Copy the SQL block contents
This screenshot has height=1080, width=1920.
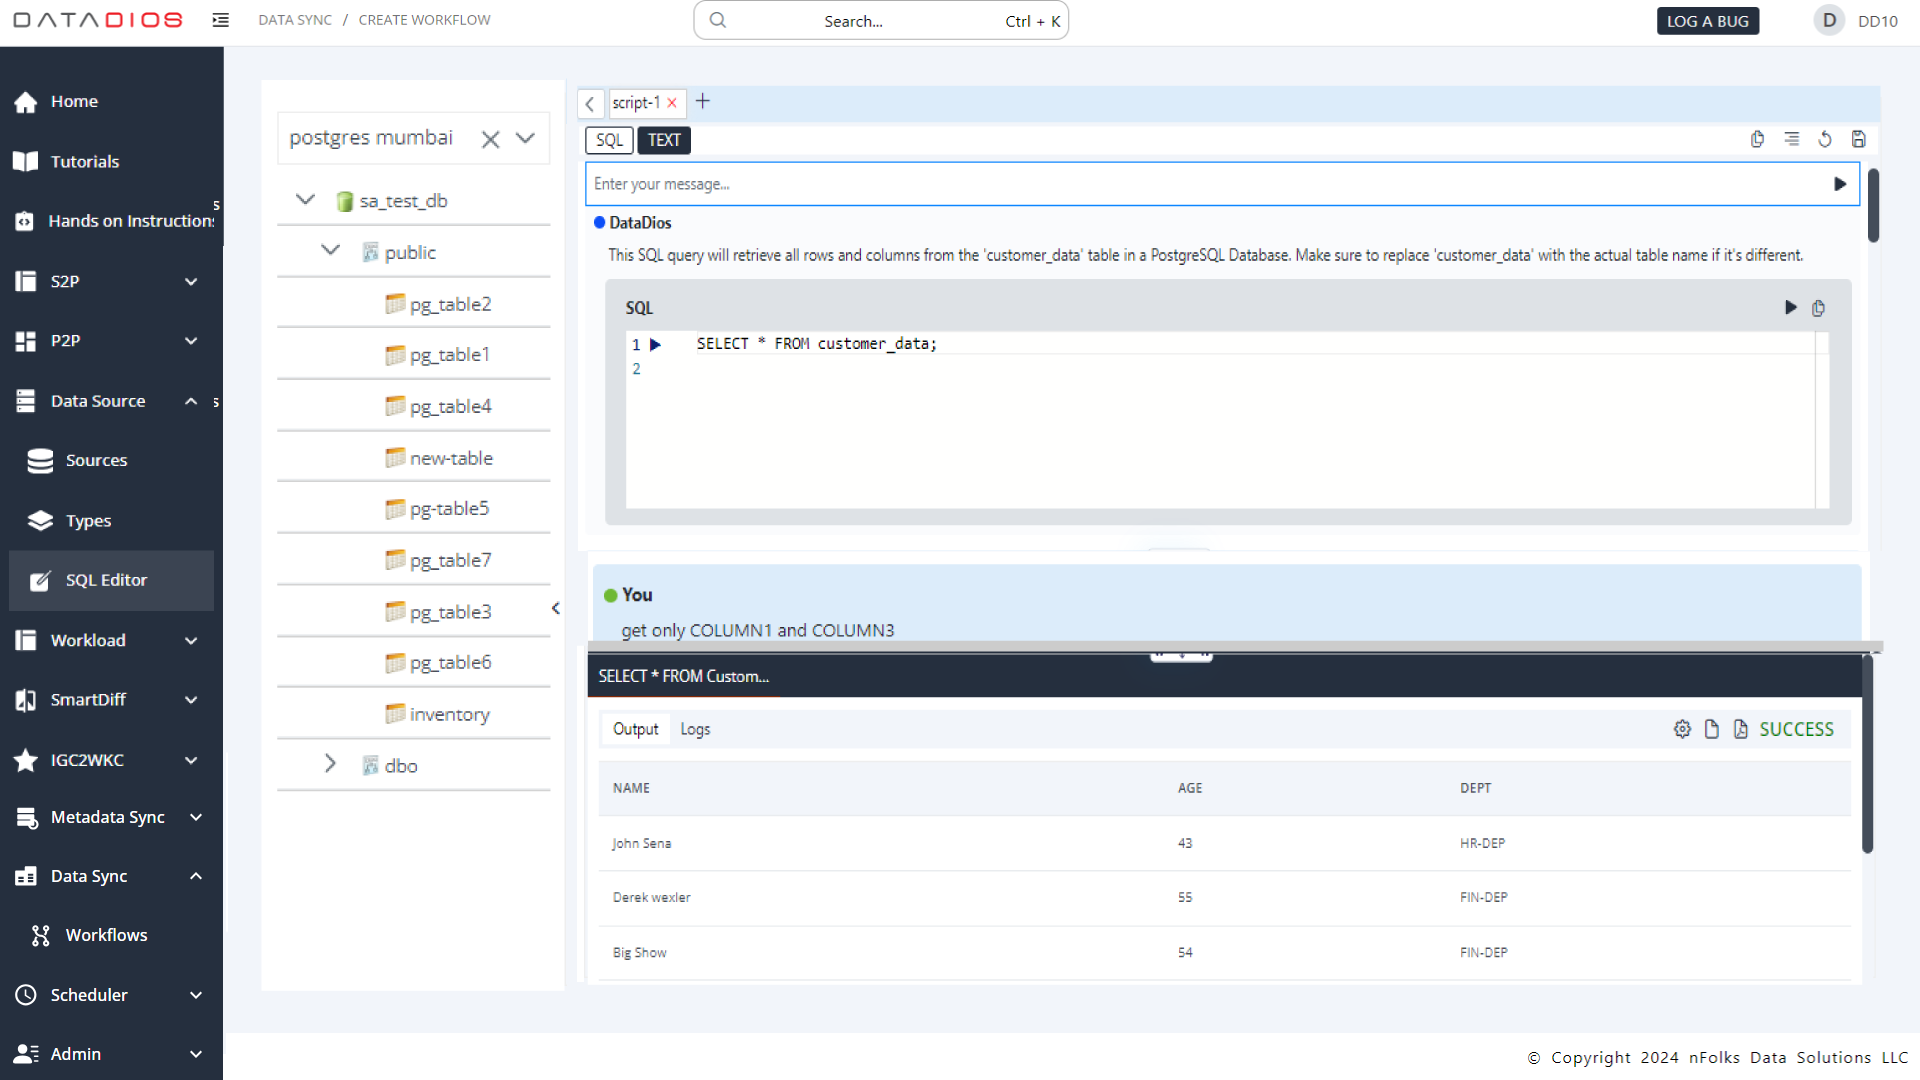(x=1819, y=308)
